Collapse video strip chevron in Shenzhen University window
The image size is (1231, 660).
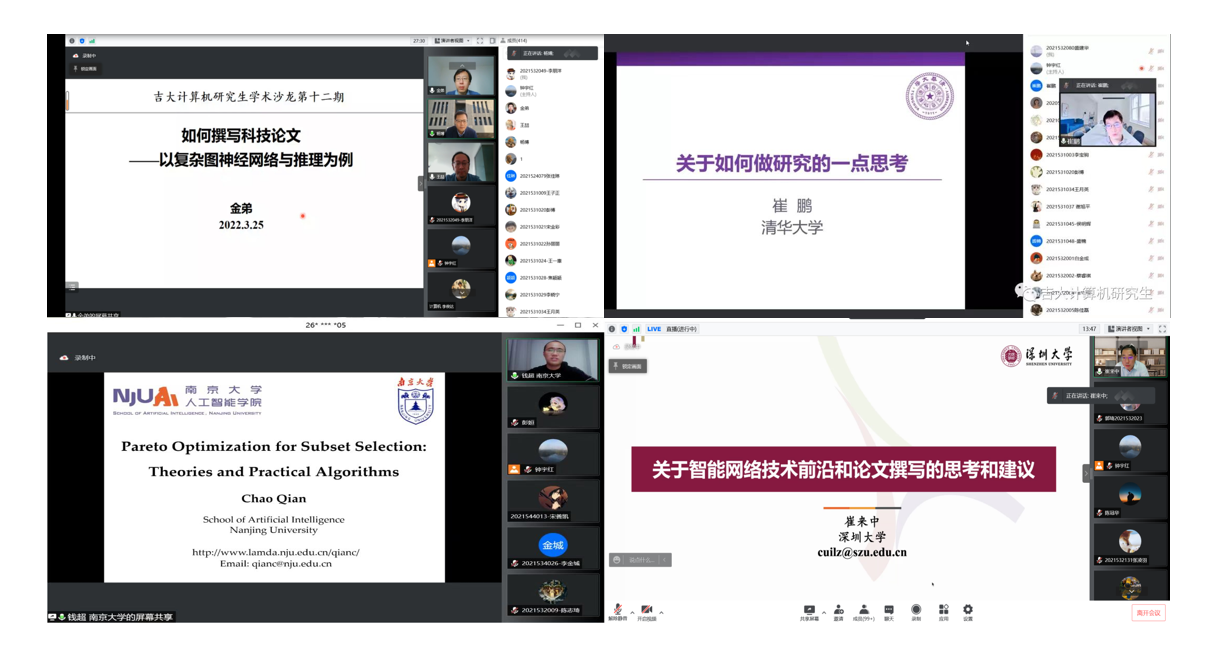(1087, 473)
